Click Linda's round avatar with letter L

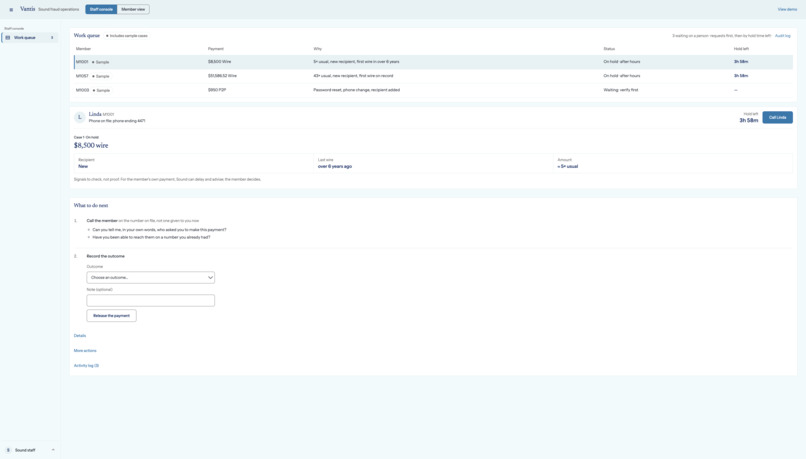80,117
